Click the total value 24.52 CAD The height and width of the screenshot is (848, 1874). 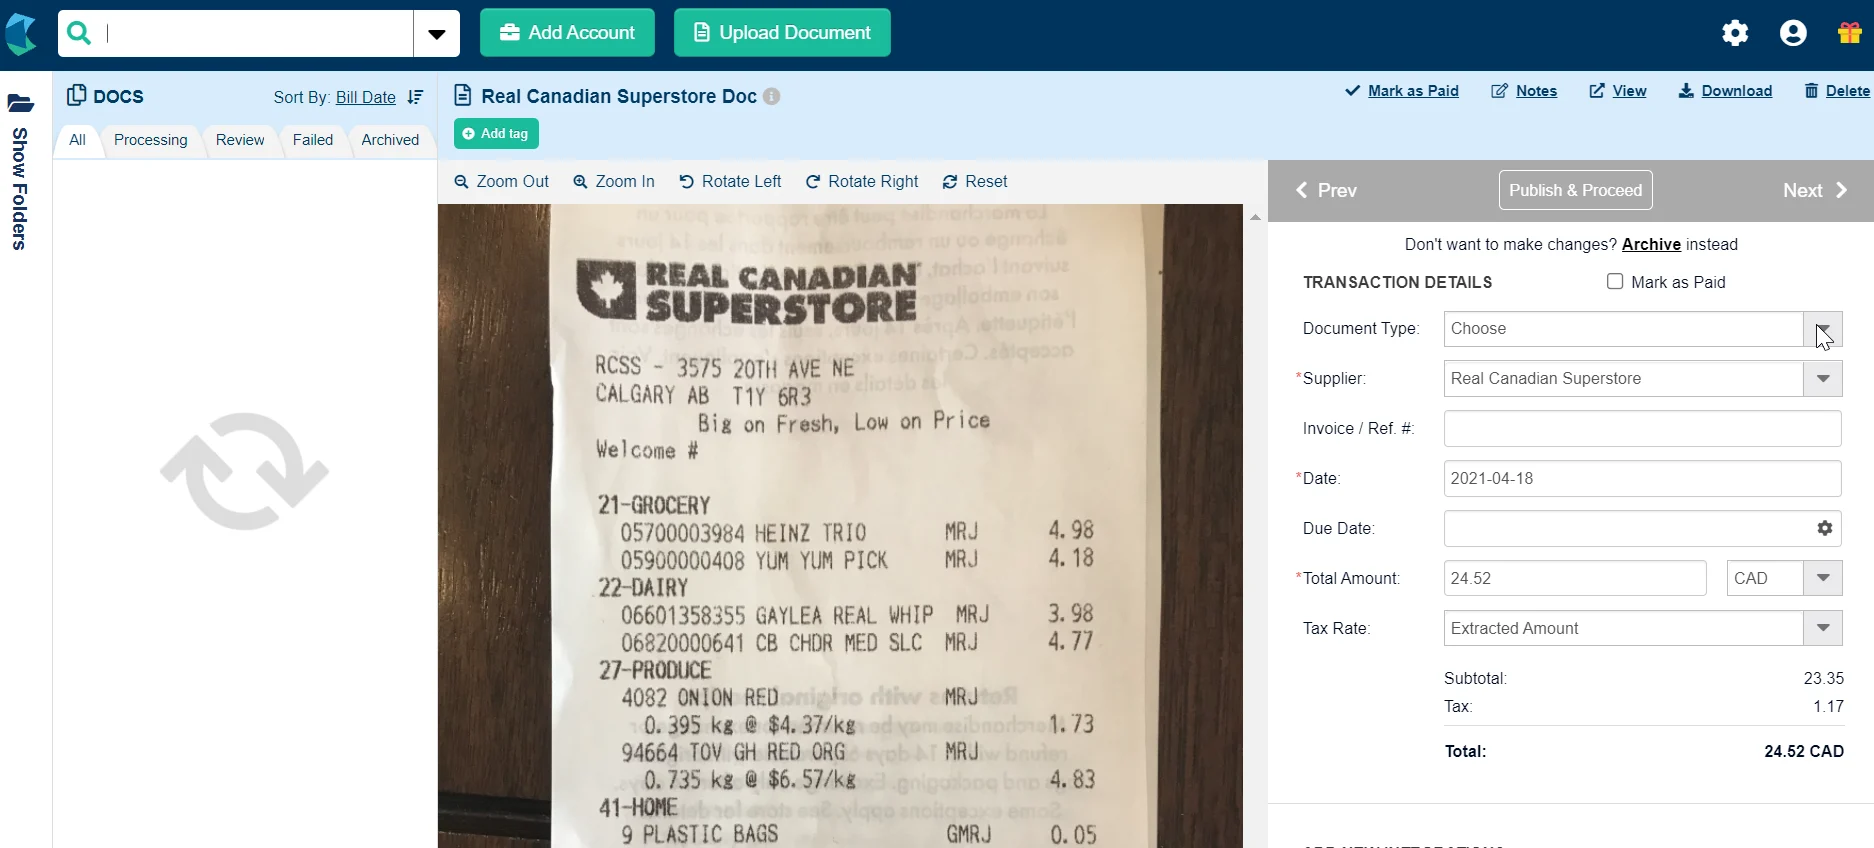point(1804,751)
